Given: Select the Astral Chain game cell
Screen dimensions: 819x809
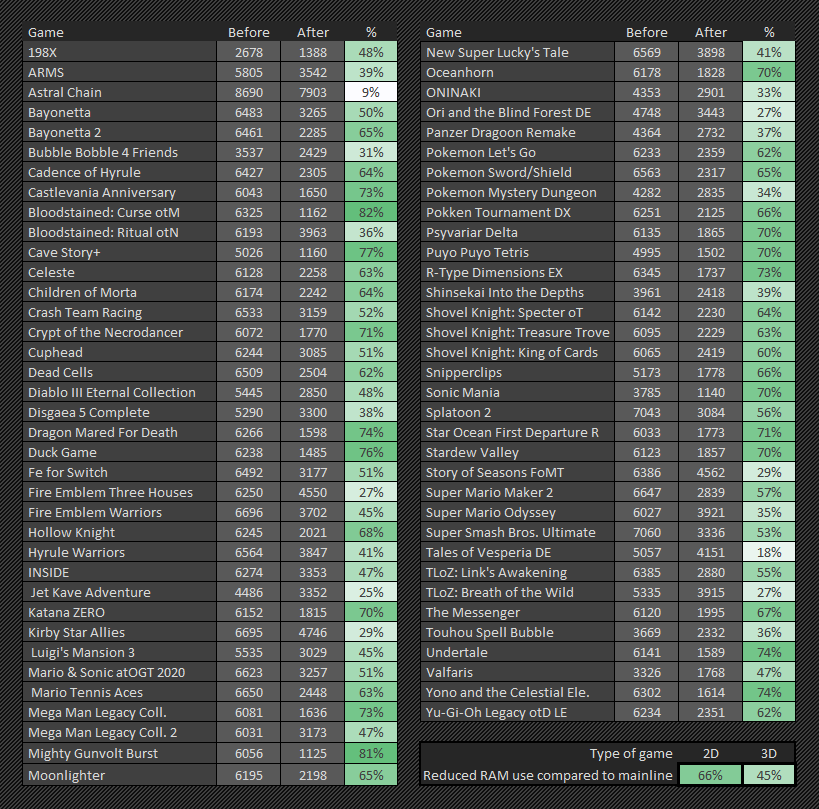Looking at the screenshot, I should pos(120,92).
